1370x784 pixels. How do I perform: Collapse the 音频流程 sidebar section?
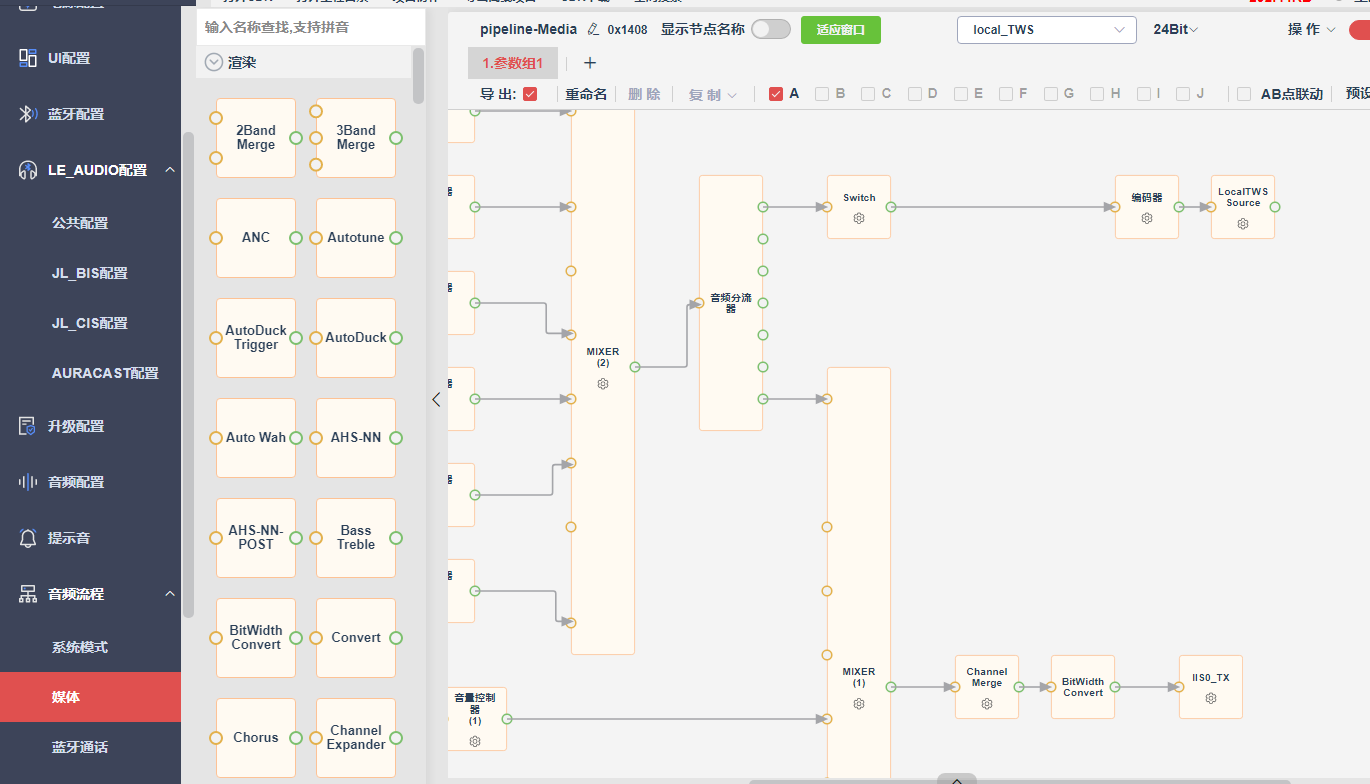point(169,594)
